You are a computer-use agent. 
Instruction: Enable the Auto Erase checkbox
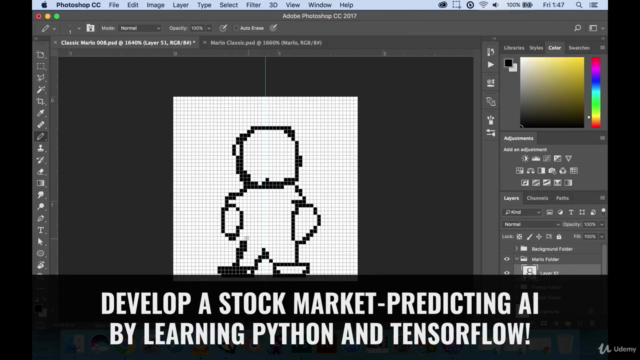(236, 28)
